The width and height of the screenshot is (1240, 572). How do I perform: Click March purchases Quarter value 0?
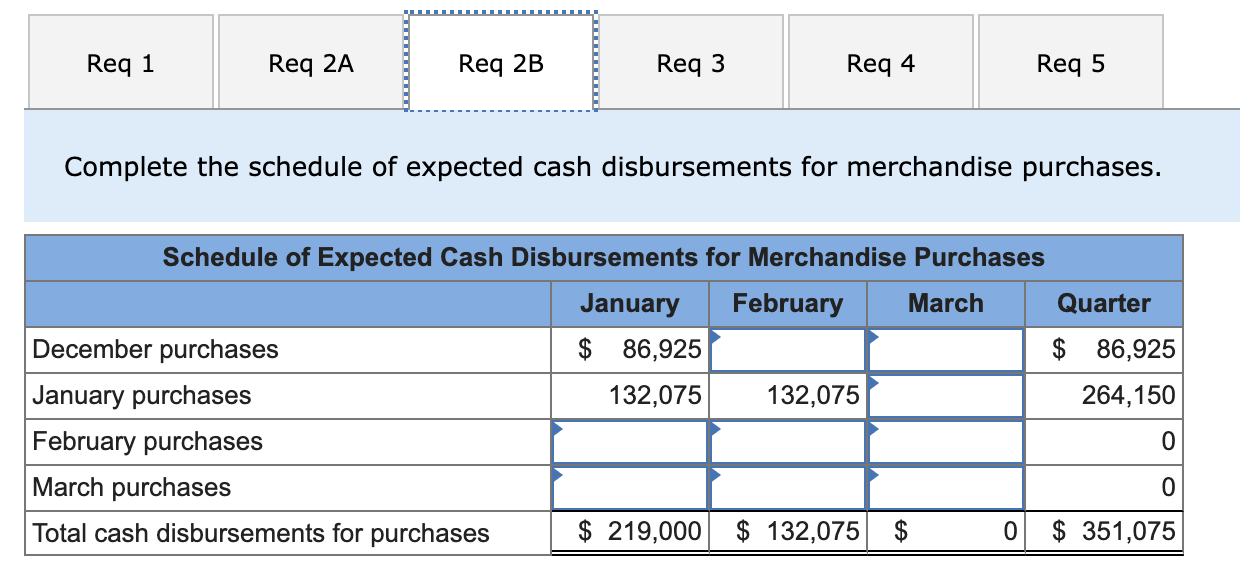[x=1104, y=488]
